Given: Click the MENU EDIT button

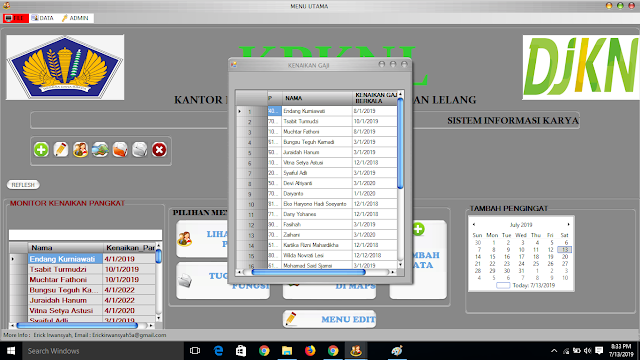Looking at the screenshot, I should (x=329, y=319).
